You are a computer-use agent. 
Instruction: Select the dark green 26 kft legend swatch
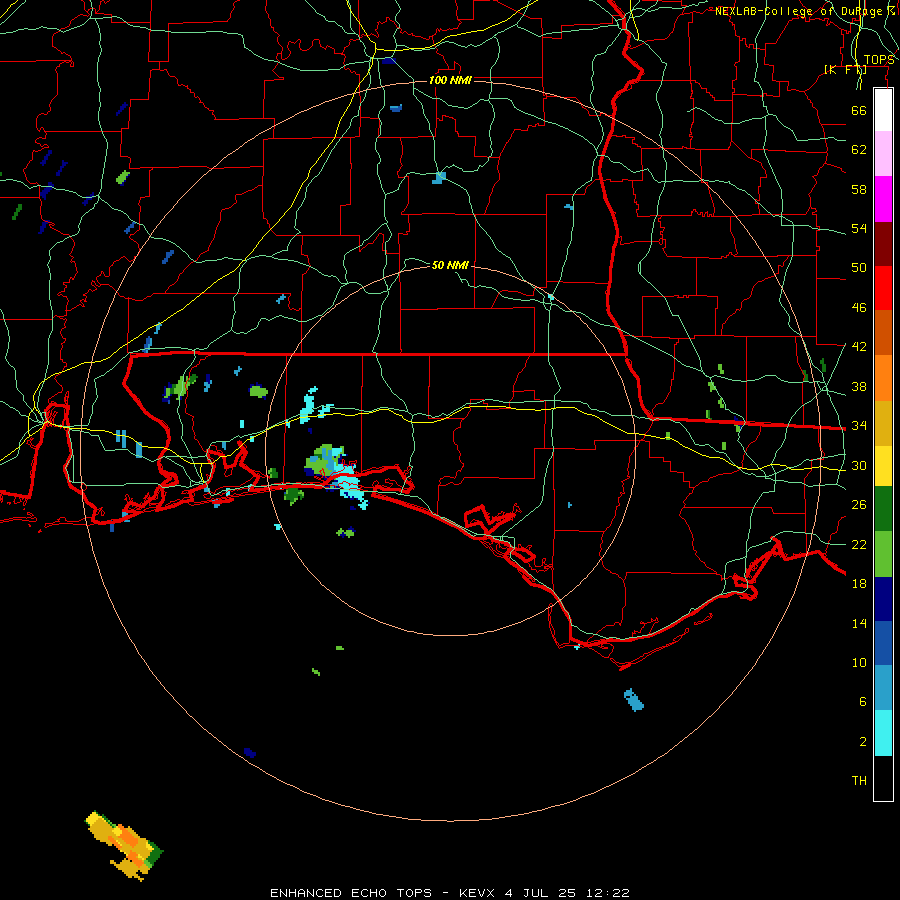point(883,509)
